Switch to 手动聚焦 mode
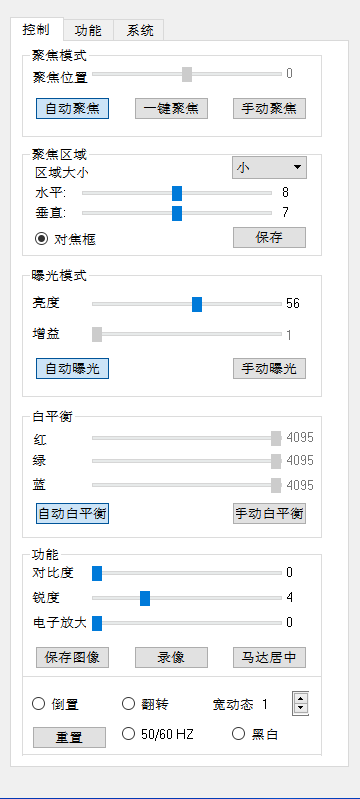Screen dimensions: 360x799 pos(269,109)
